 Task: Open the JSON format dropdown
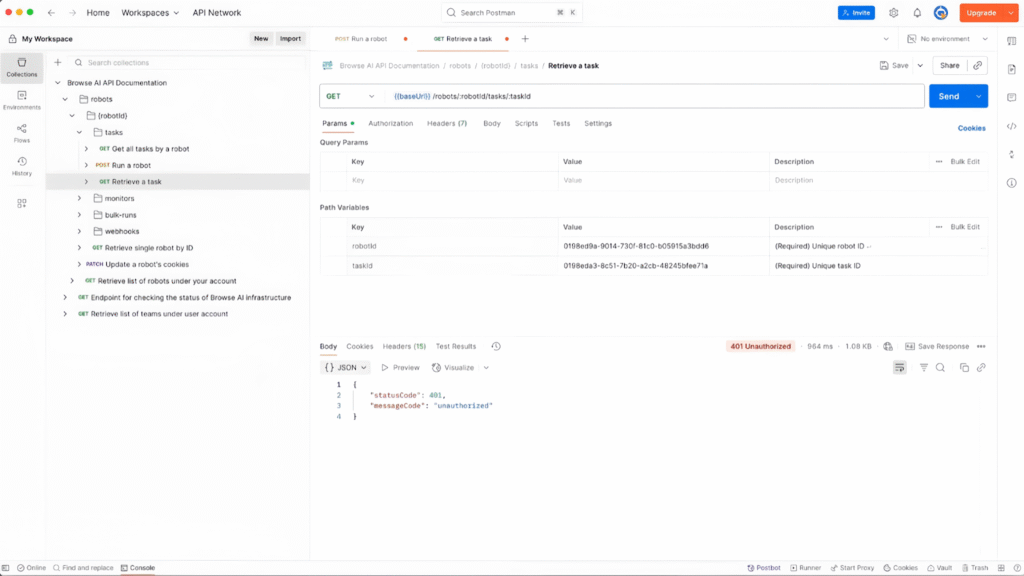click(x=346, y=367)
